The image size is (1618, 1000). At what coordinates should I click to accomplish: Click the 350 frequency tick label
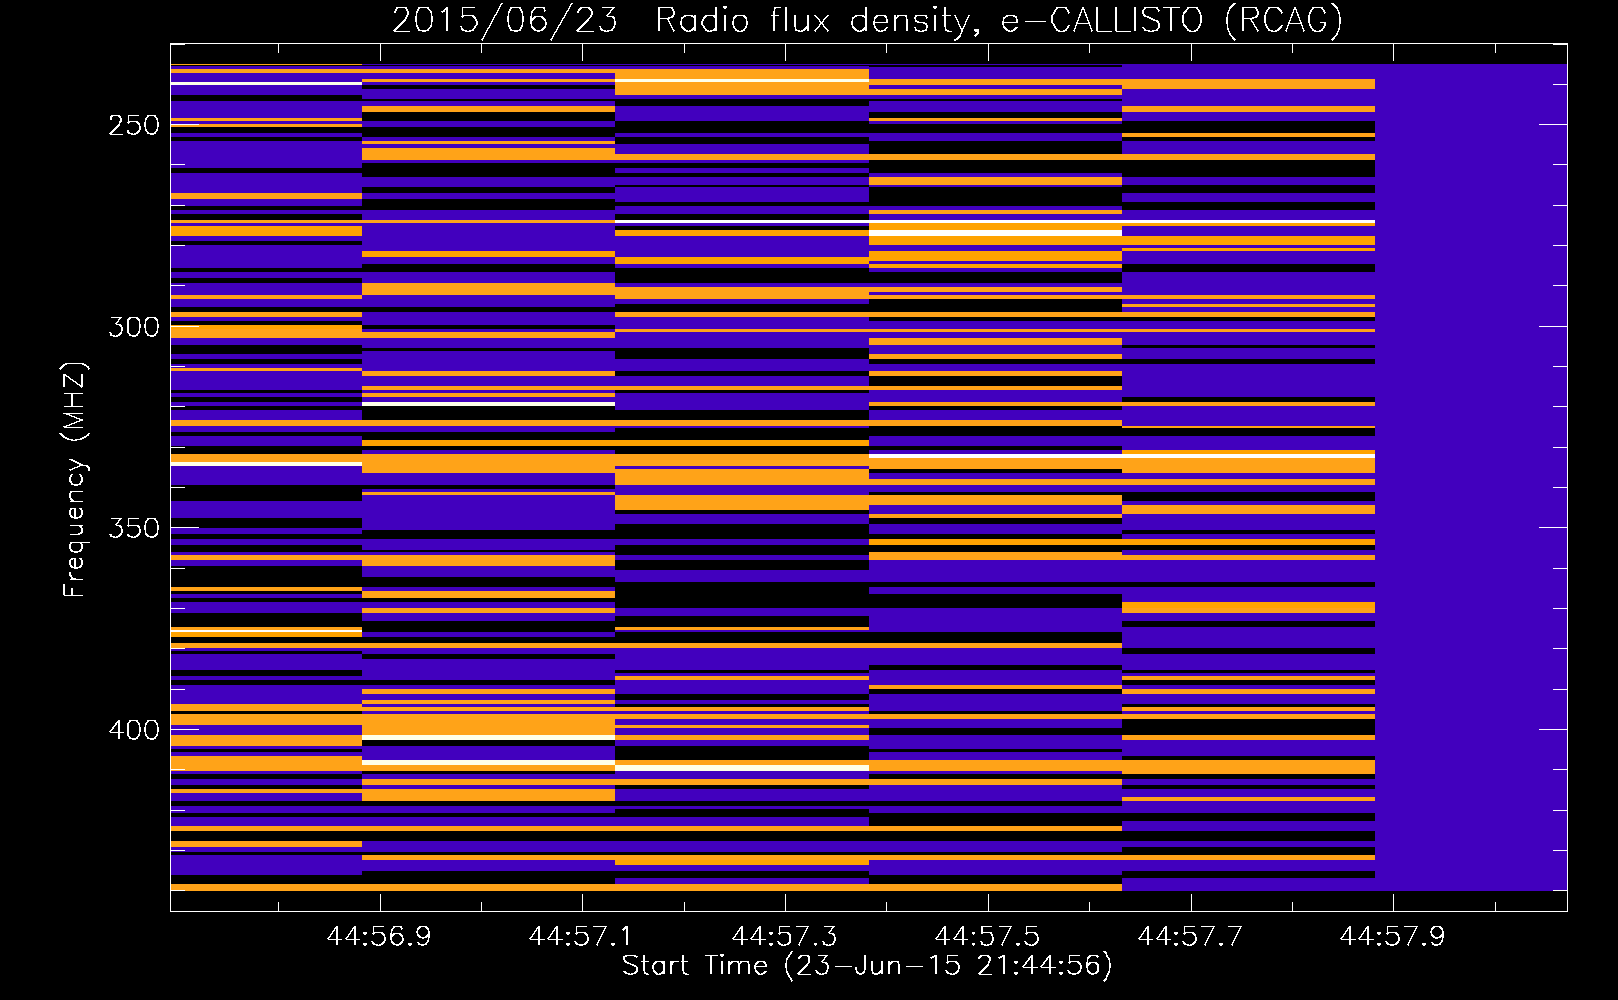[x=134, y=528]
